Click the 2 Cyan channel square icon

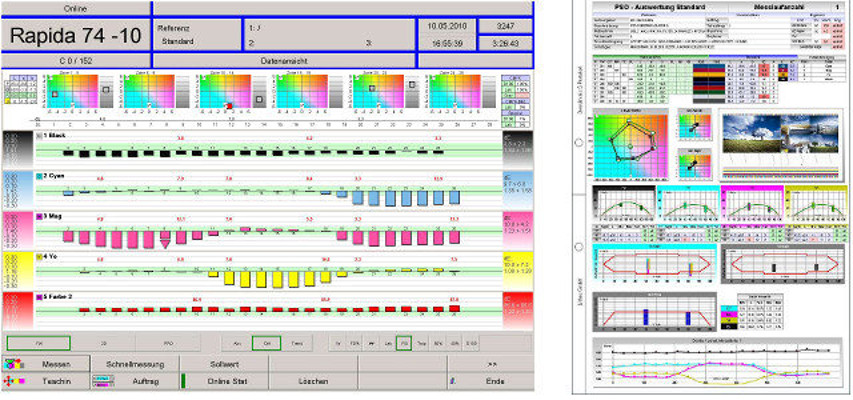pyautogui.click(x=38, y=175)
